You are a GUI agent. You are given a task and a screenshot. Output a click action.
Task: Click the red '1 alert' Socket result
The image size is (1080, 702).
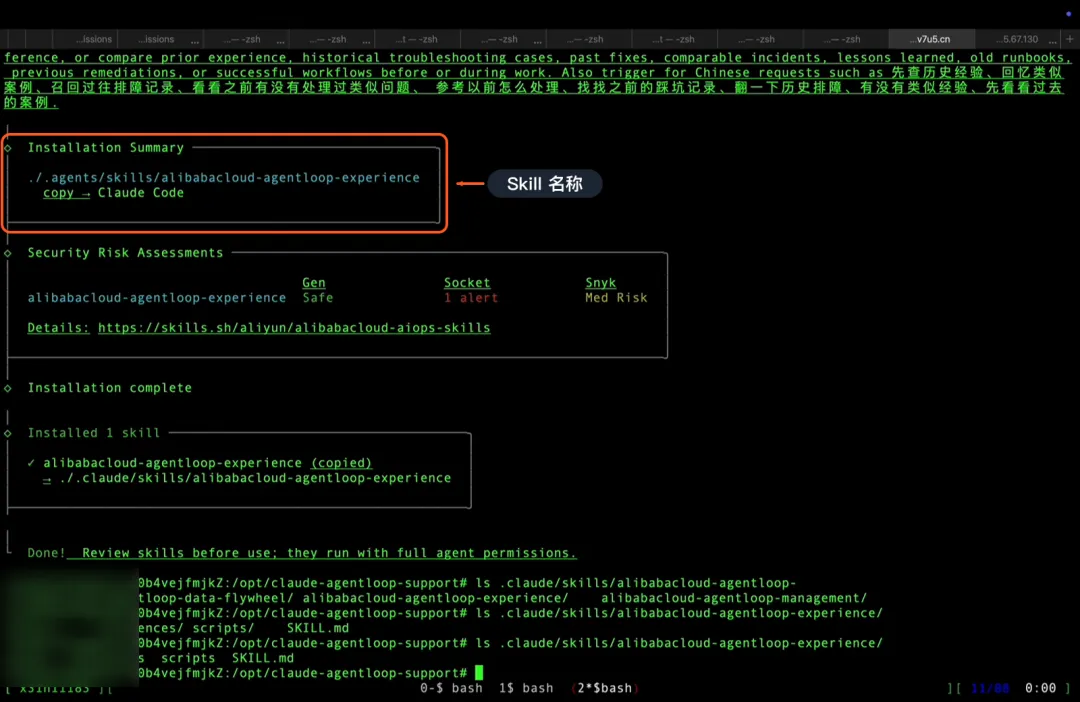[x=470, y=298]
